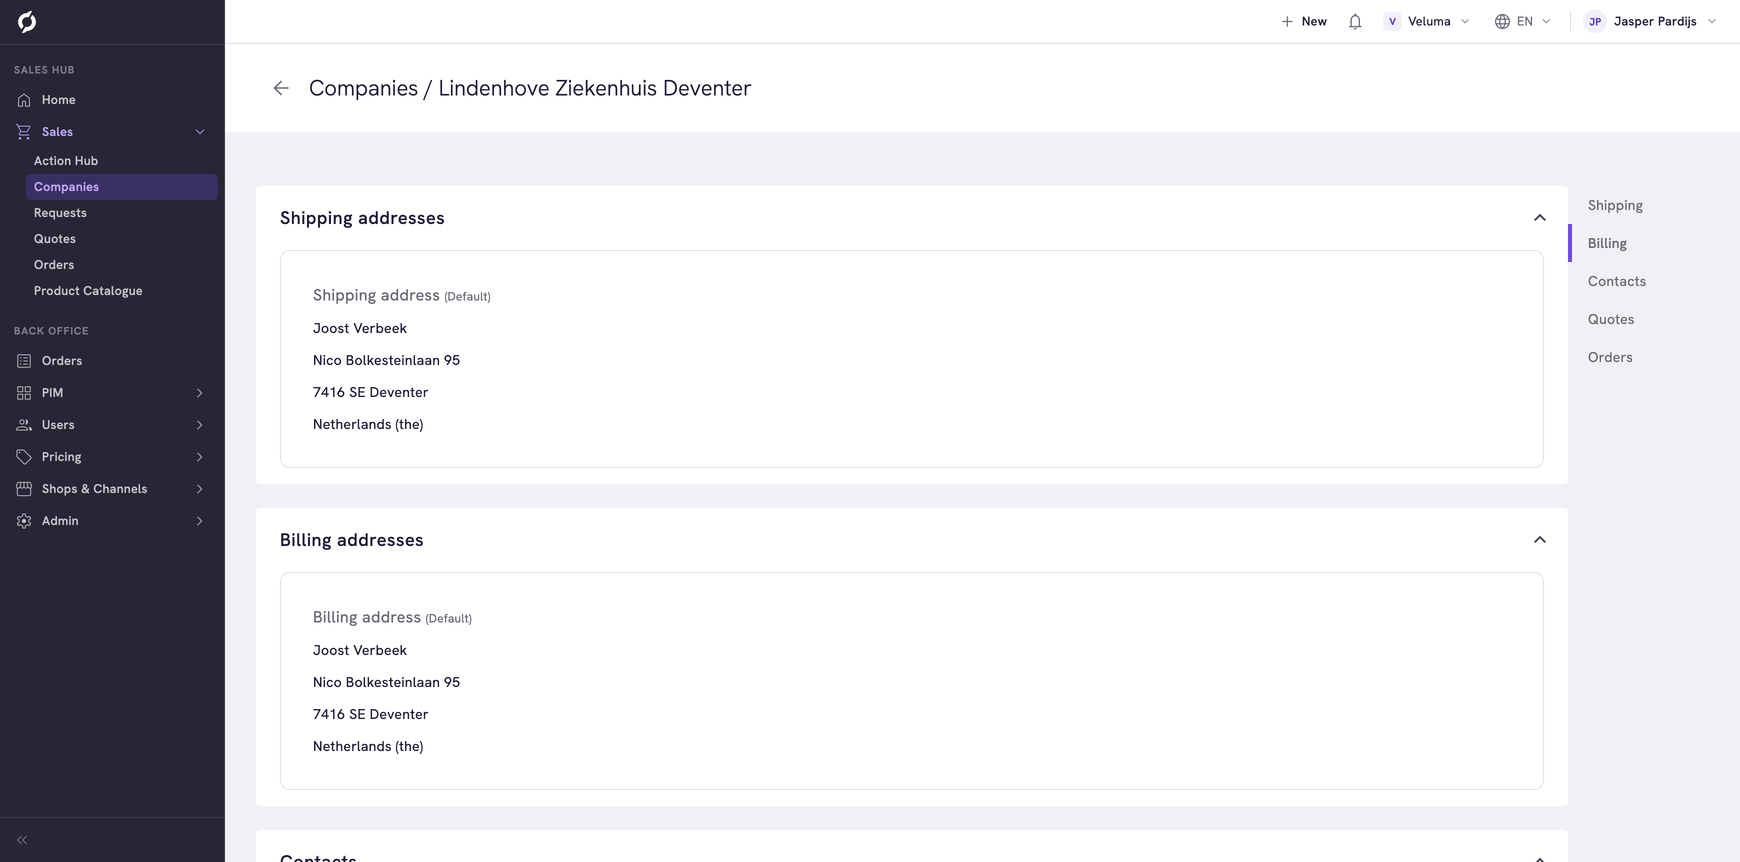Click the PIM grid icon
1740x862 pixels.
click(x=24, y=393)
